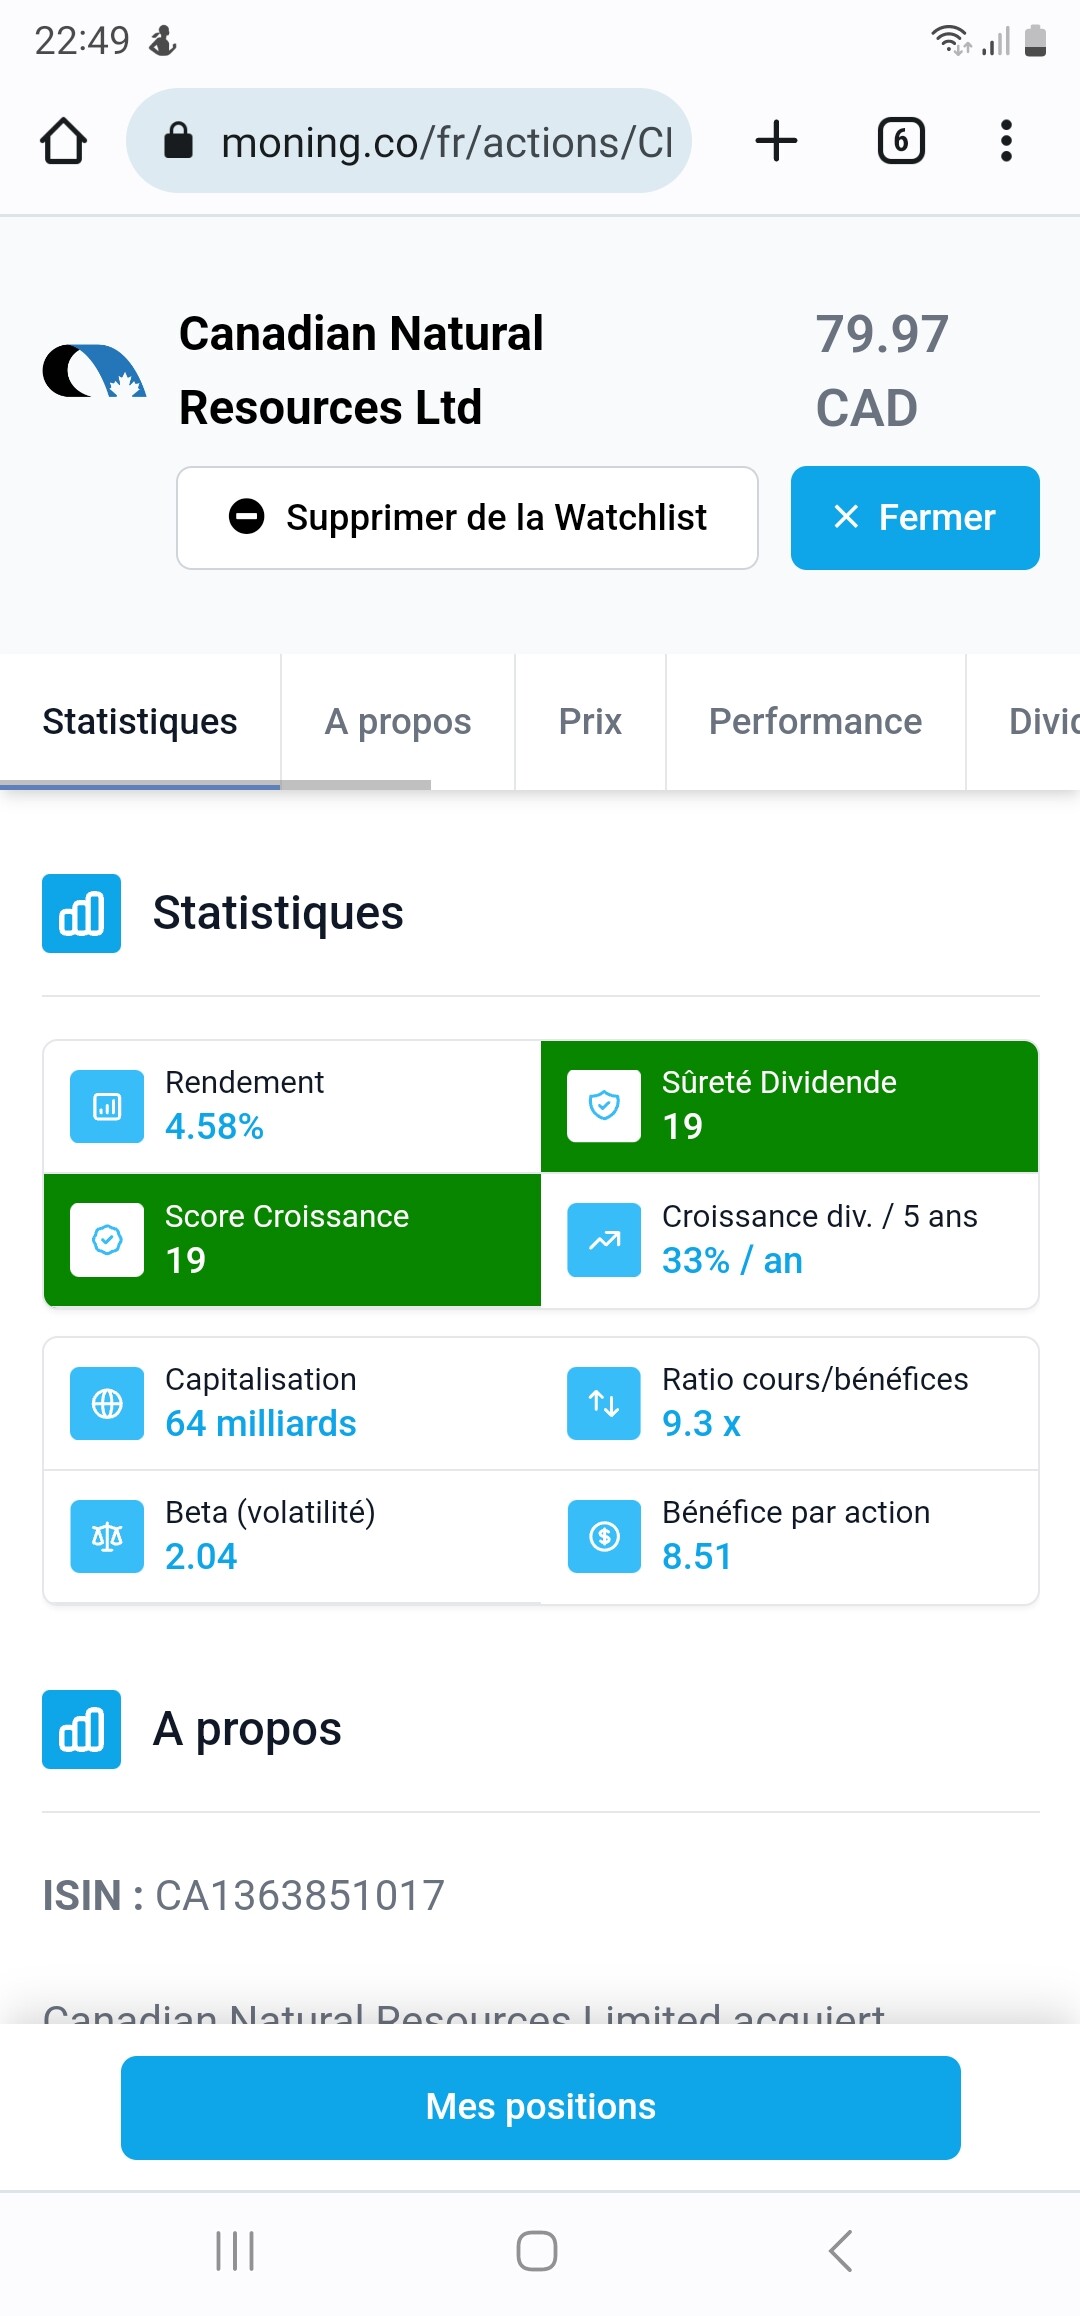Tap the Croissance div. trending arrow icon
This screenshot has height=2316, width=1080.
point(604,1240)
